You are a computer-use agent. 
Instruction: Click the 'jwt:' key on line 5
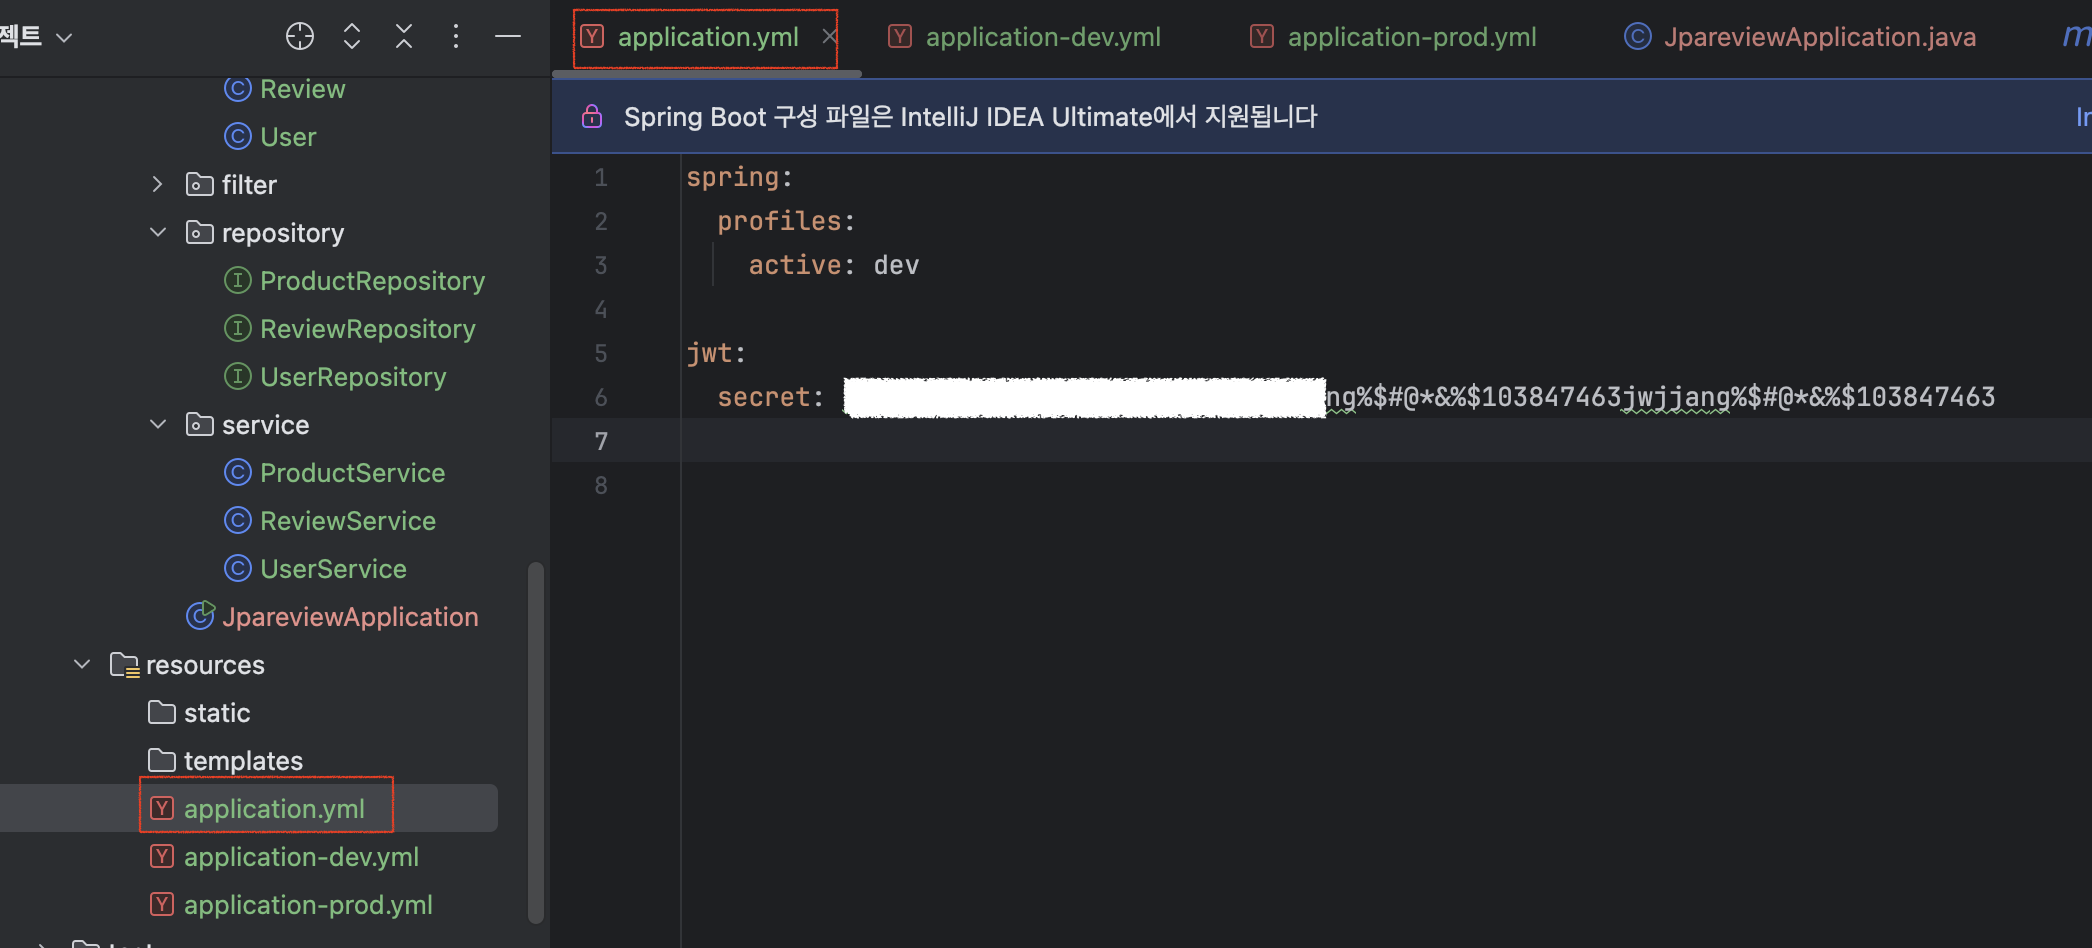point(716,353)
